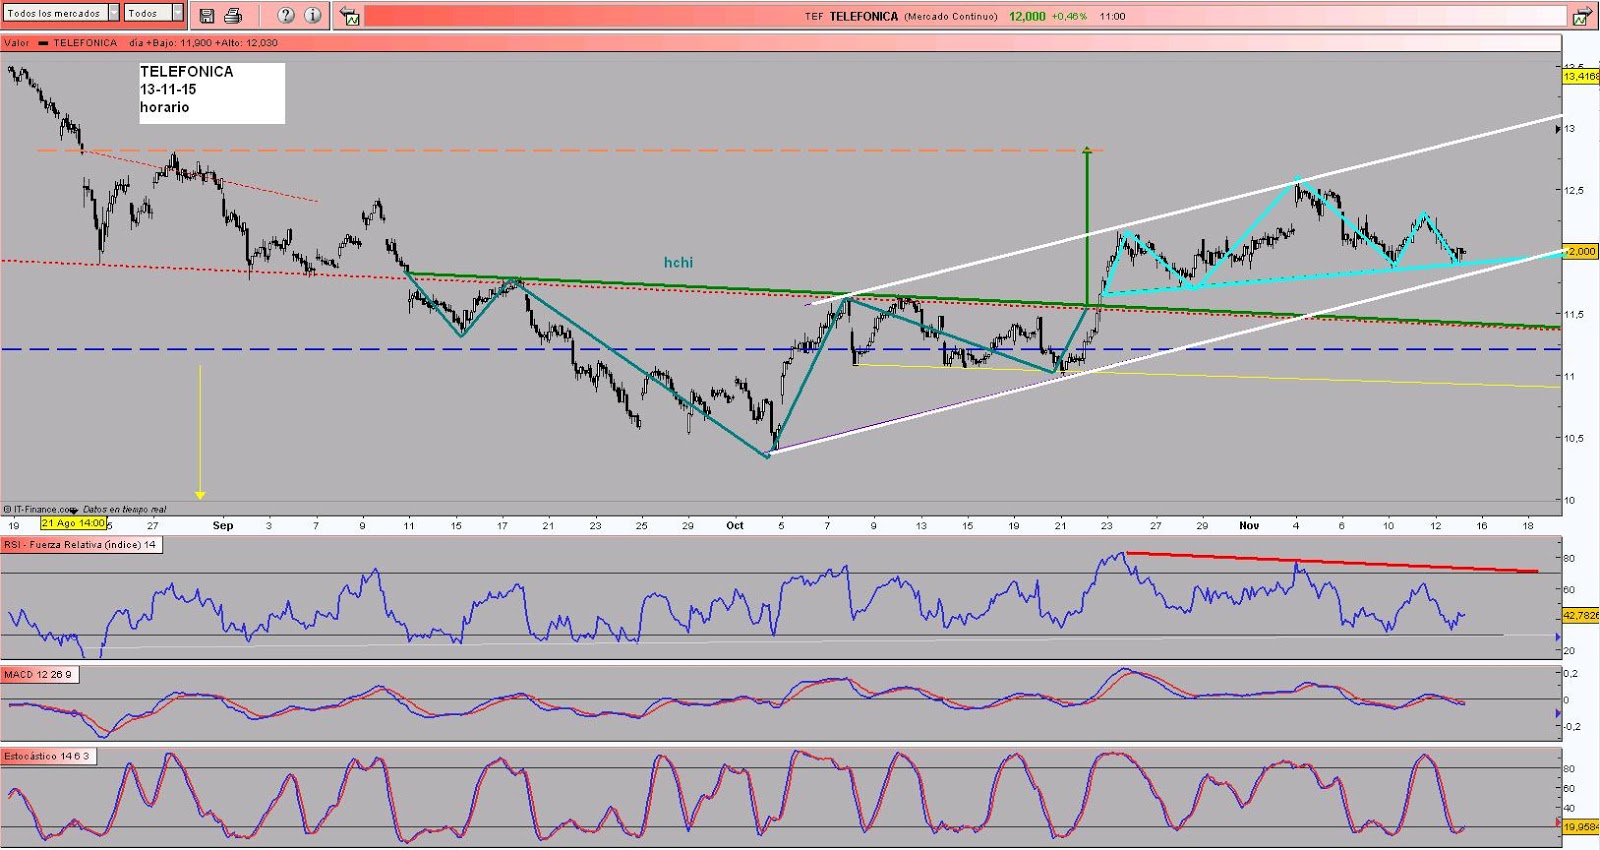The width and height of the screenshot is (1600, 850).
Task: Click the 11:00 time in the header
Action: coord(1112,16)
